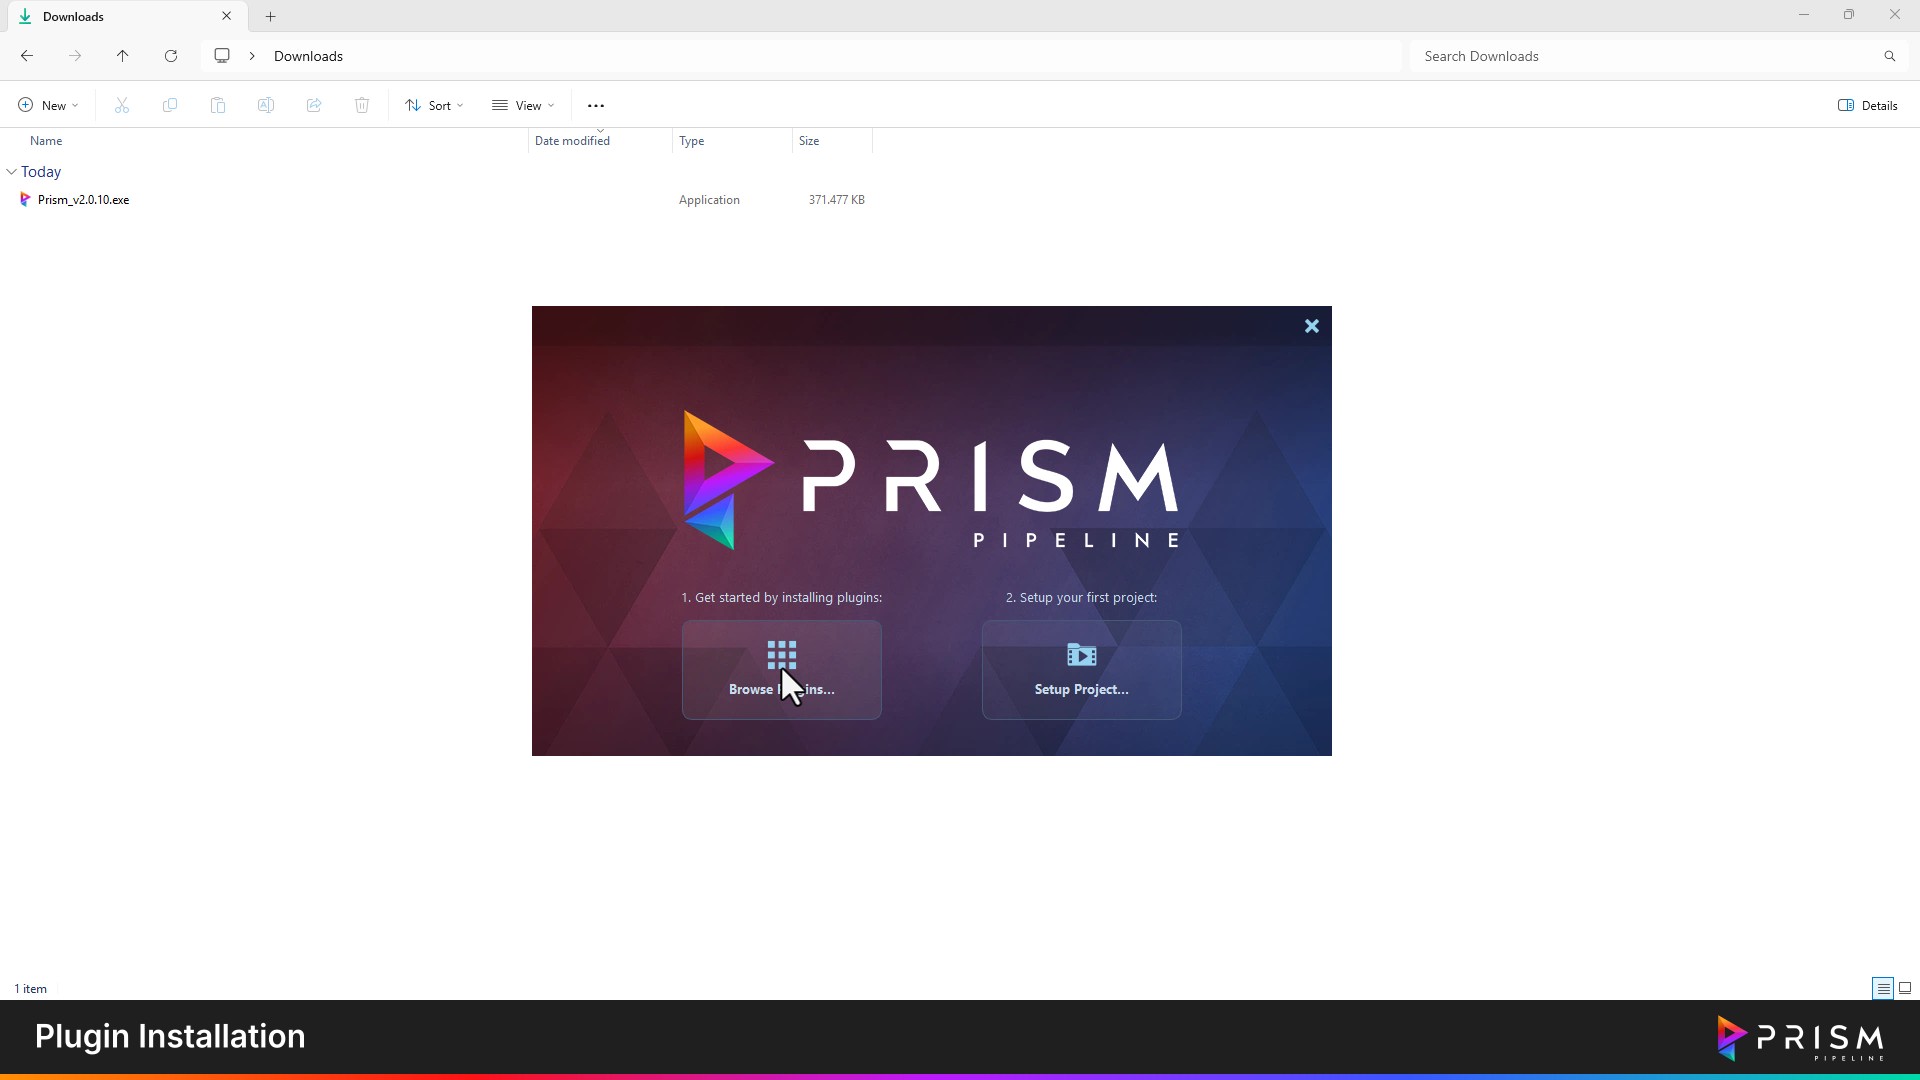Click the search magnifier icon
Viewport: 1920px width, 1080px height.
(1889, 56)
